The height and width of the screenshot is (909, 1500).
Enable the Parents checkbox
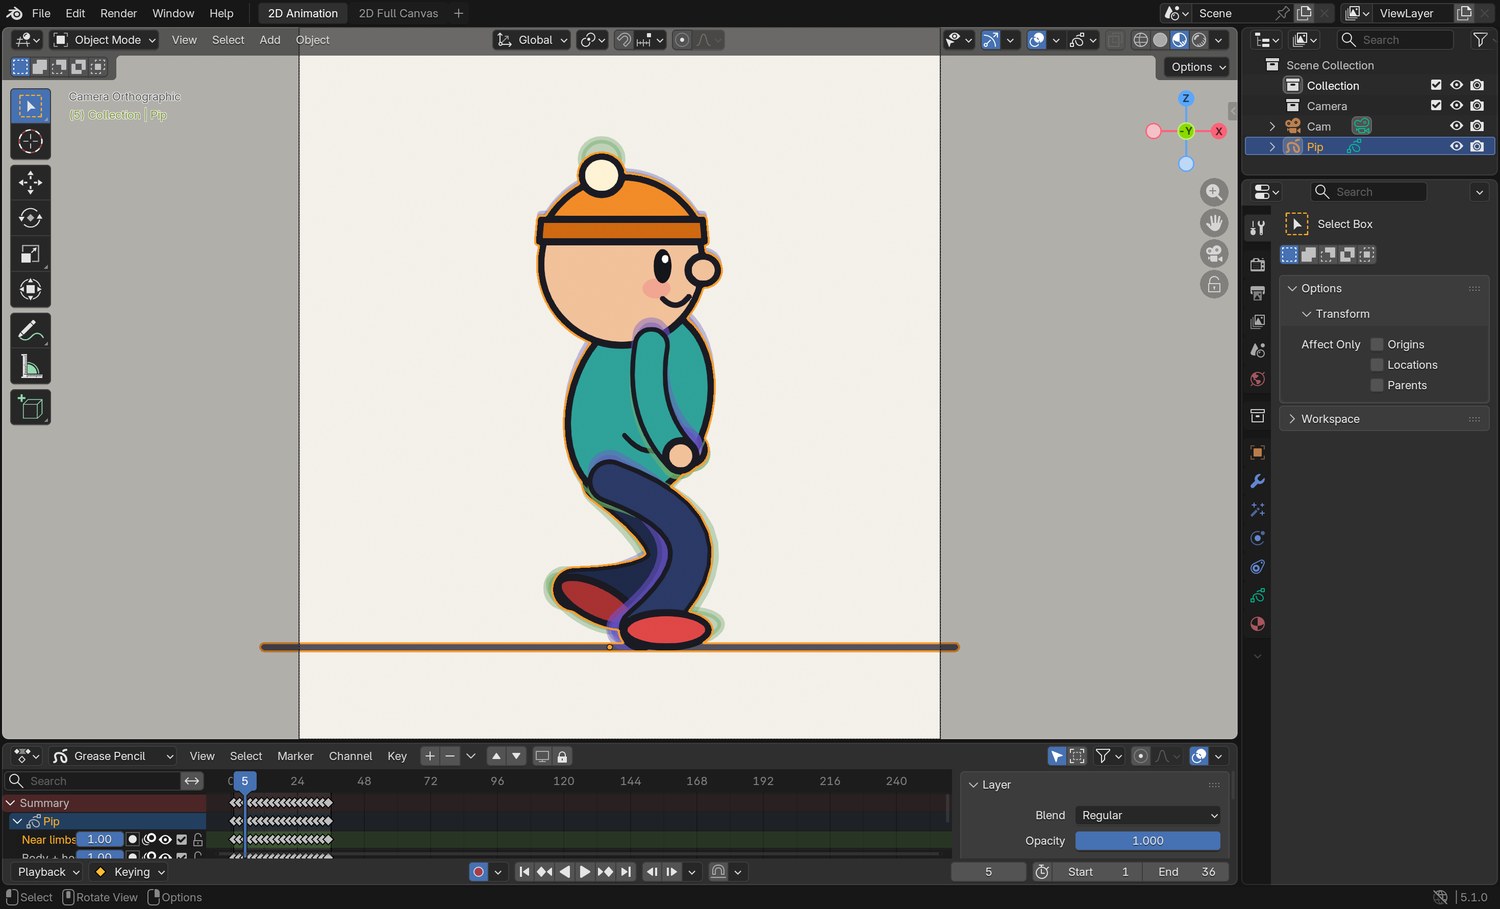[1377, 385]
